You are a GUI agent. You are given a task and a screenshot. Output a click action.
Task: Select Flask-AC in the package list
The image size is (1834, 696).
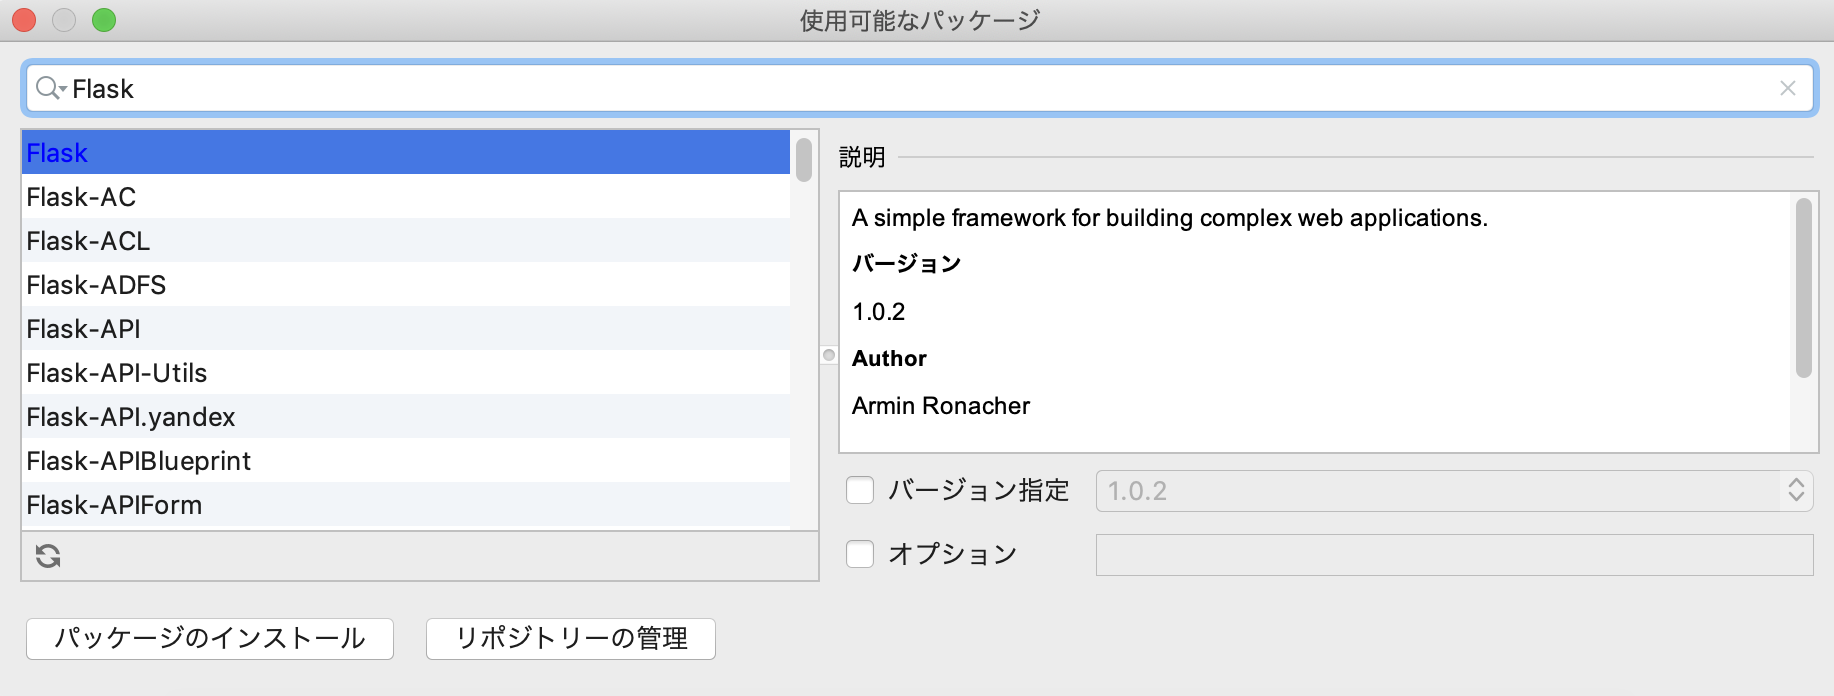click(x=406, y=197)
